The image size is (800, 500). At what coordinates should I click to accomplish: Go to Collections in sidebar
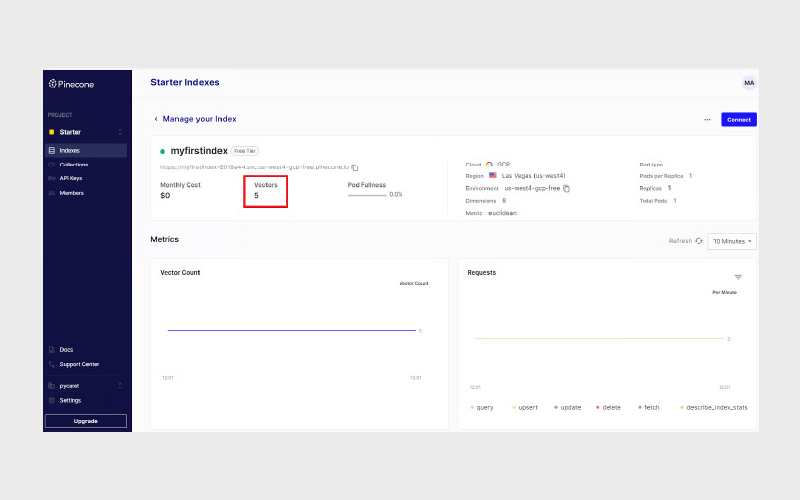point(73,165)
